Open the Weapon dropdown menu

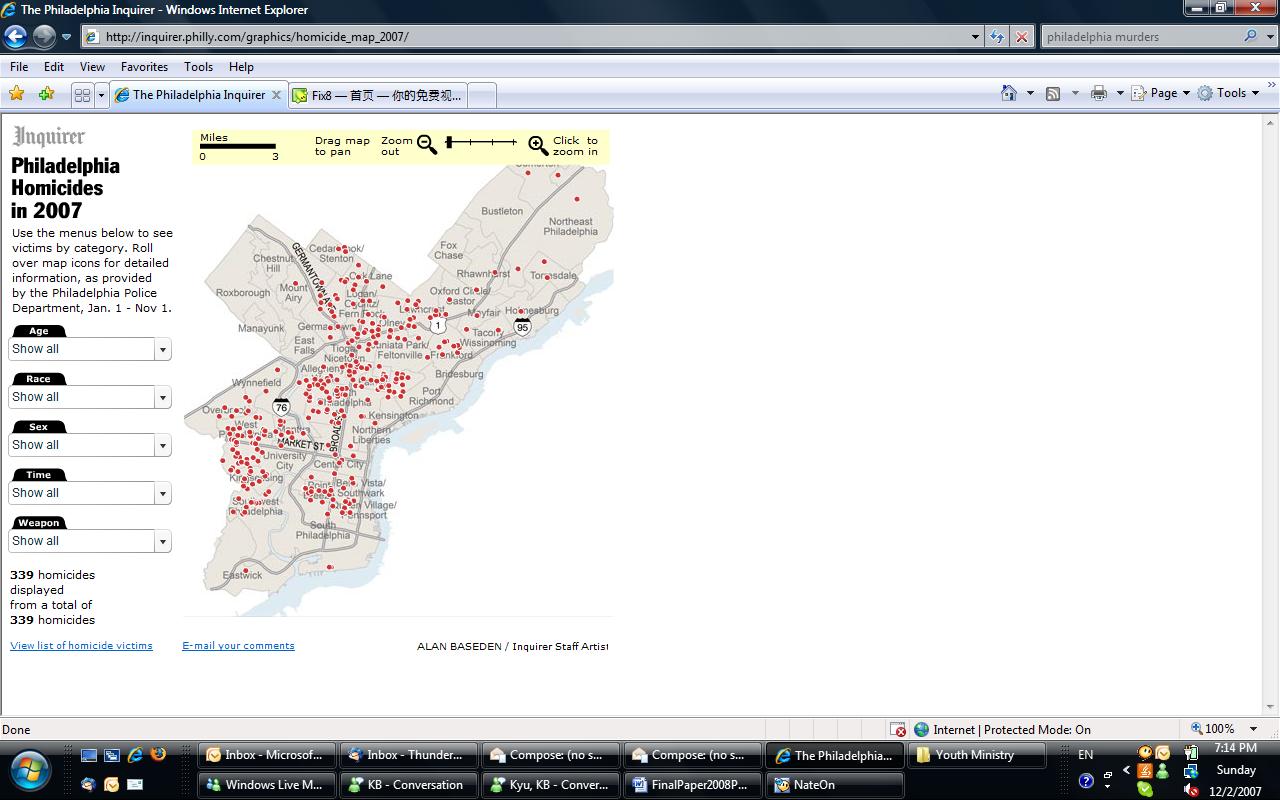[162, 541]
